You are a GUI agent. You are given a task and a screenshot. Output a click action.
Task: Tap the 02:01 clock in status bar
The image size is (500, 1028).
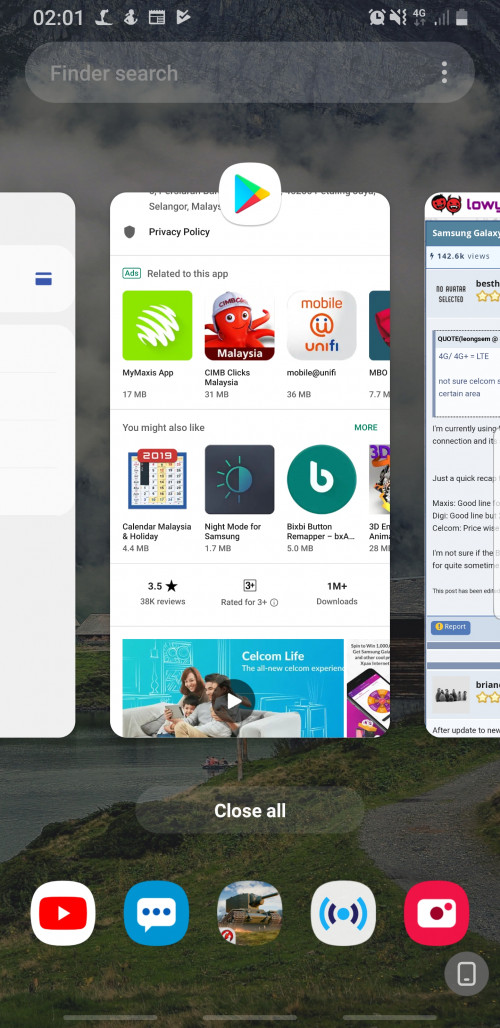(58, 18)
